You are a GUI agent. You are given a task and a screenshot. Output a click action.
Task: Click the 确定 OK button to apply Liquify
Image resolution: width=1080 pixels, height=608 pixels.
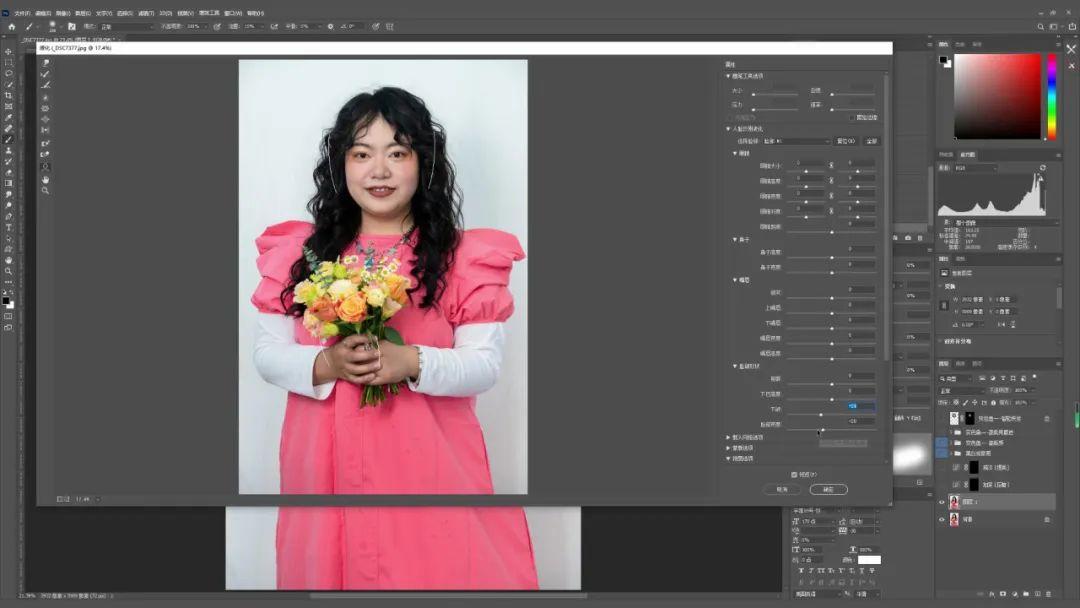(x=829, y=489)
